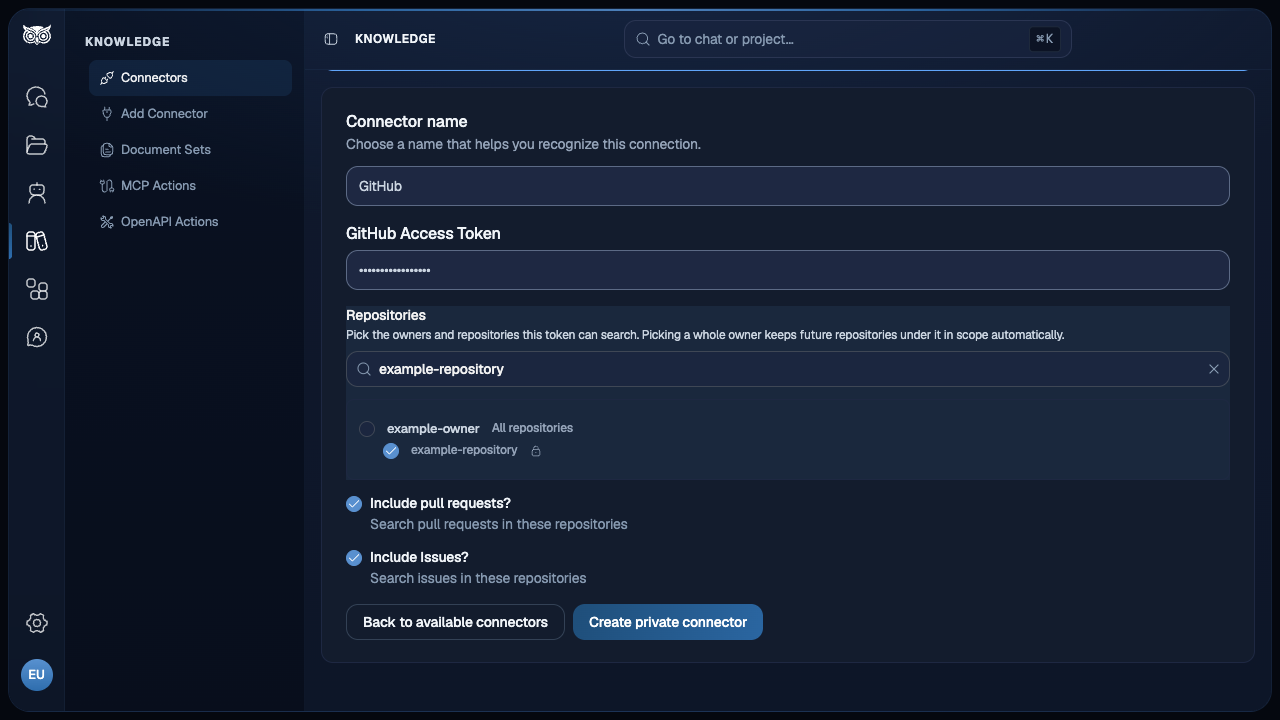1280x720 pixels.
Task: Open OpenAPI Actions in sidebar
Action: (190, 222)
